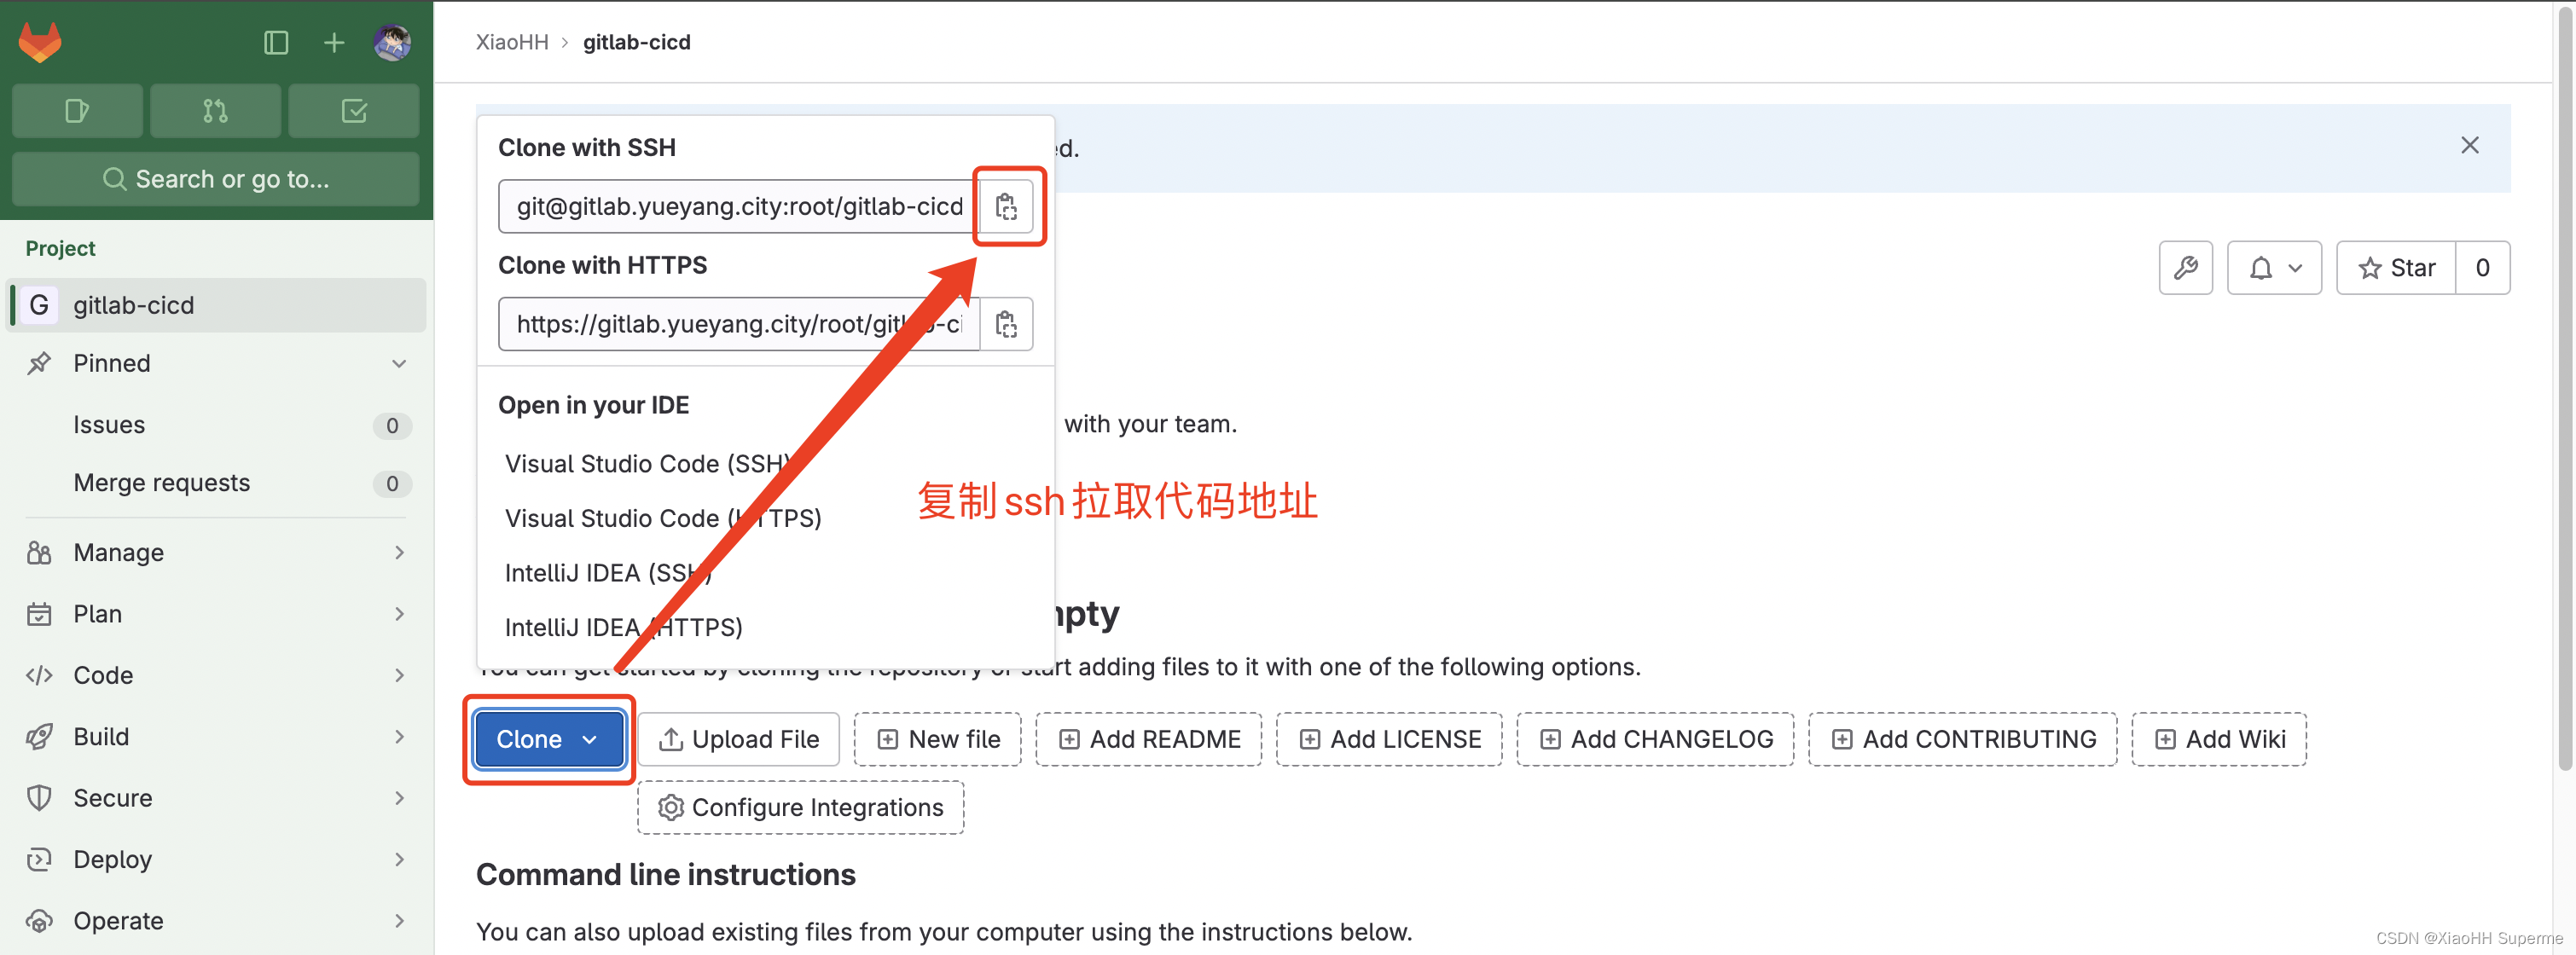Select Visual Studio Code (SSH) option
The height and width of the screenshot is (955, 2576).
[646, 464]
